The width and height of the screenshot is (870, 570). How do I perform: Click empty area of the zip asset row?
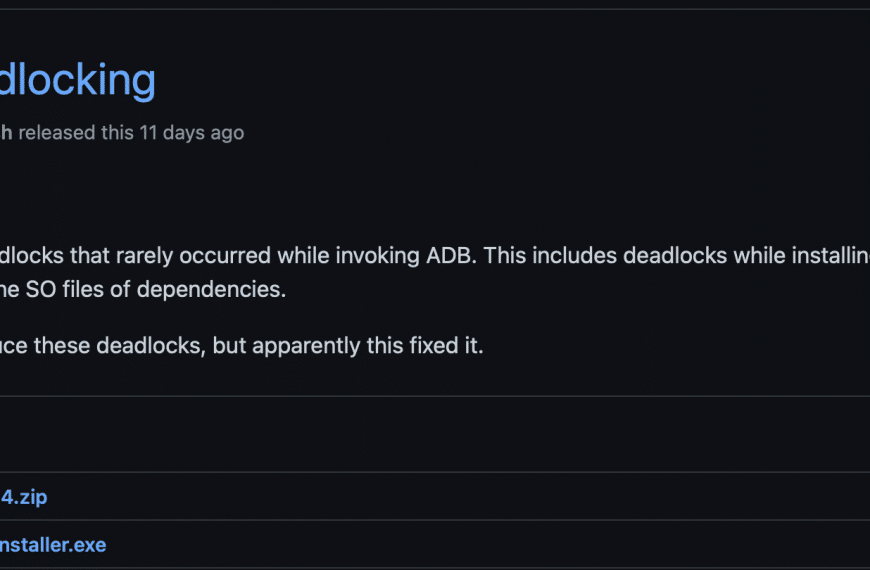click(x=444, y=496)
